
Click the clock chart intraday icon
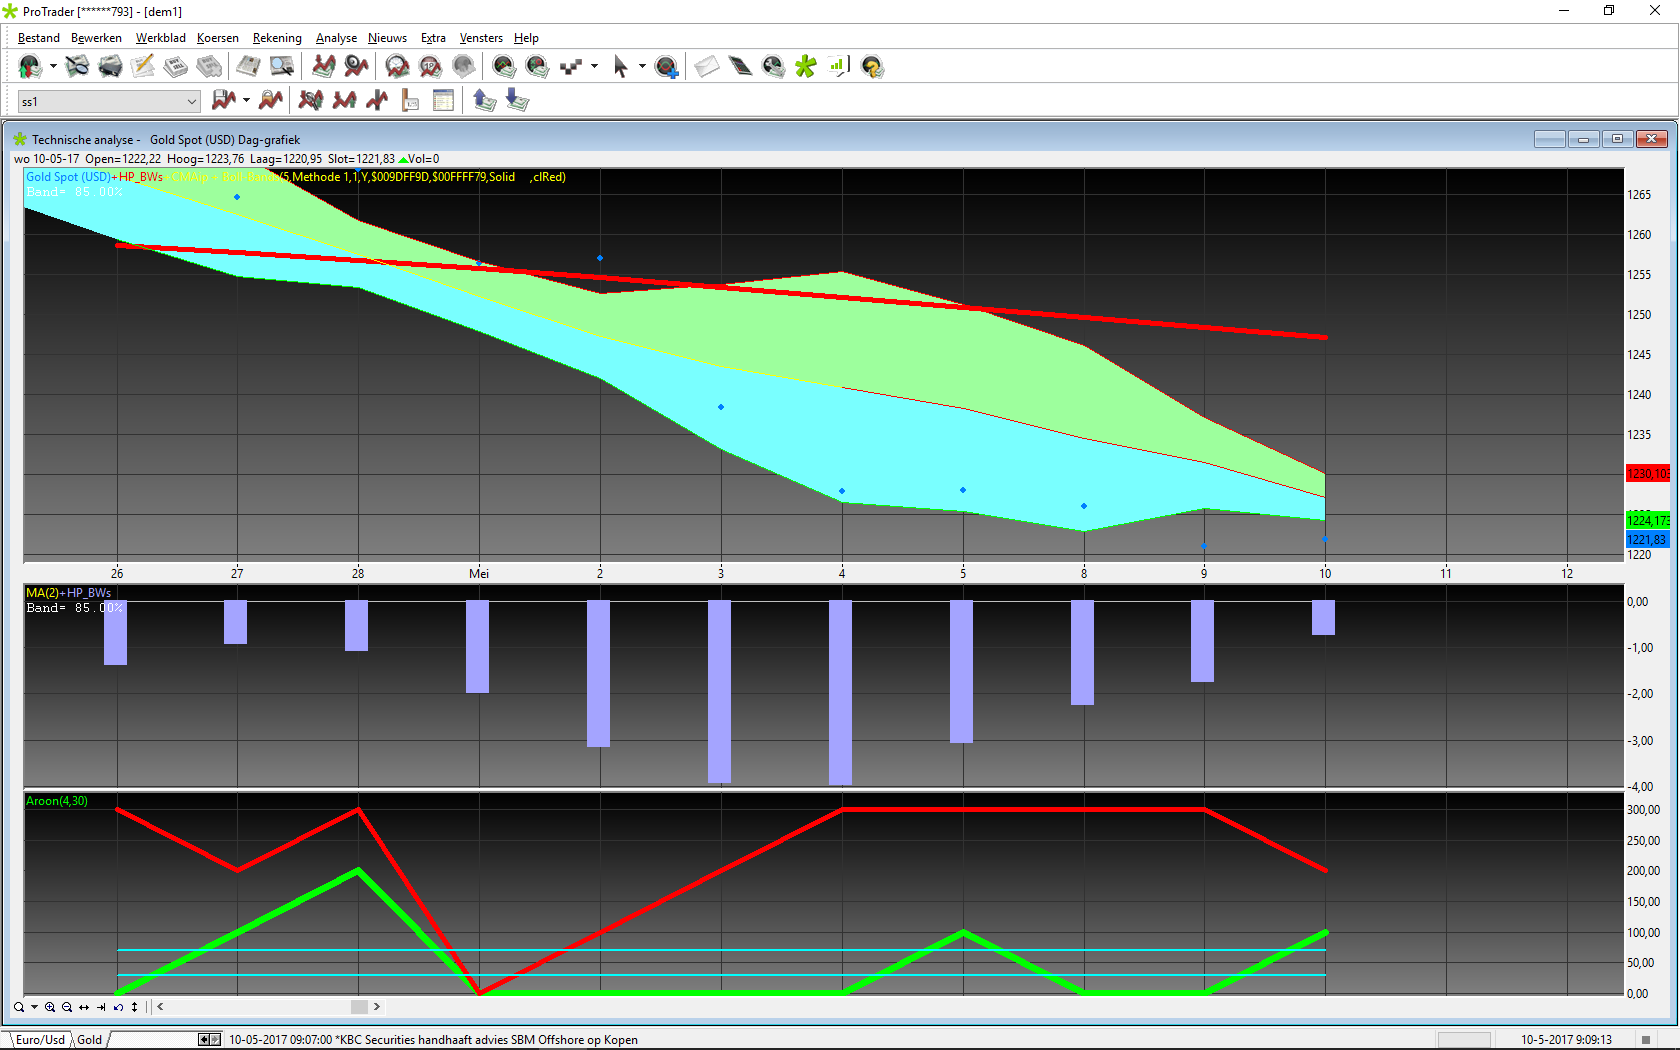[x=397, y=67]
